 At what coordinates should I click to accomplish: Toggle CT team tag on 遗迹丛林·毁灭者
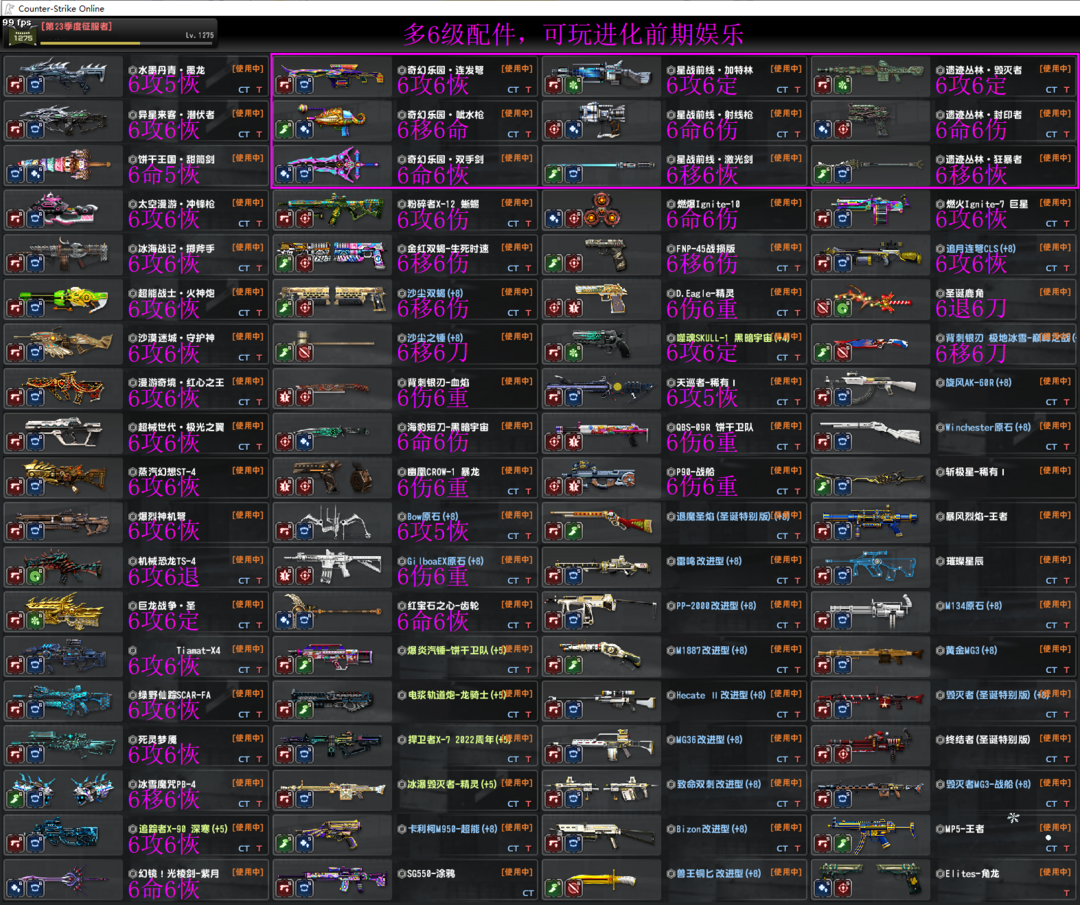[x=1051, y=90]
